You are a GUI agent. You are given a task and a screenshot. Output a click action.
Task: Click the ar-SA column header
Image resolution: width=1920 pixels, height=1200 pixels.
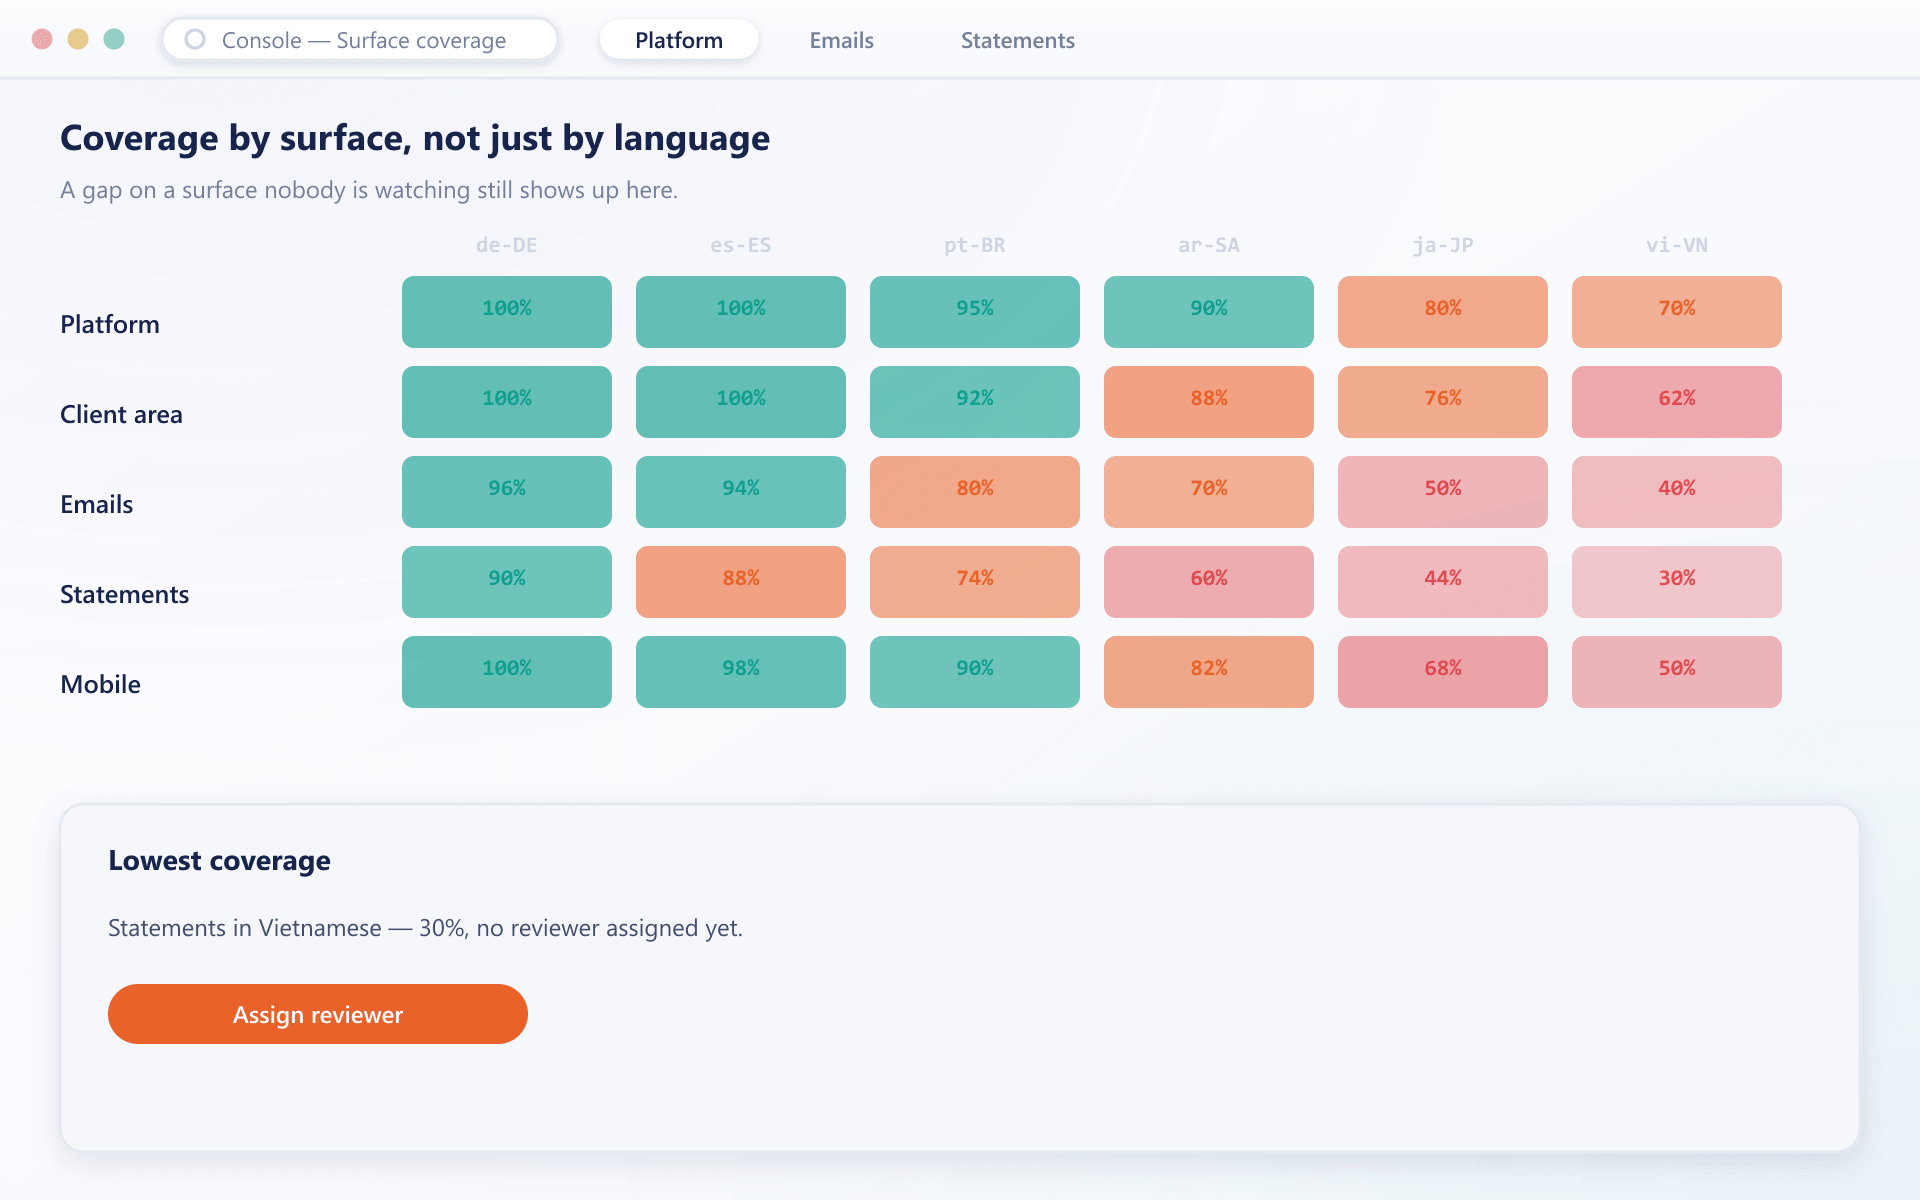[x=1209, y=245]
